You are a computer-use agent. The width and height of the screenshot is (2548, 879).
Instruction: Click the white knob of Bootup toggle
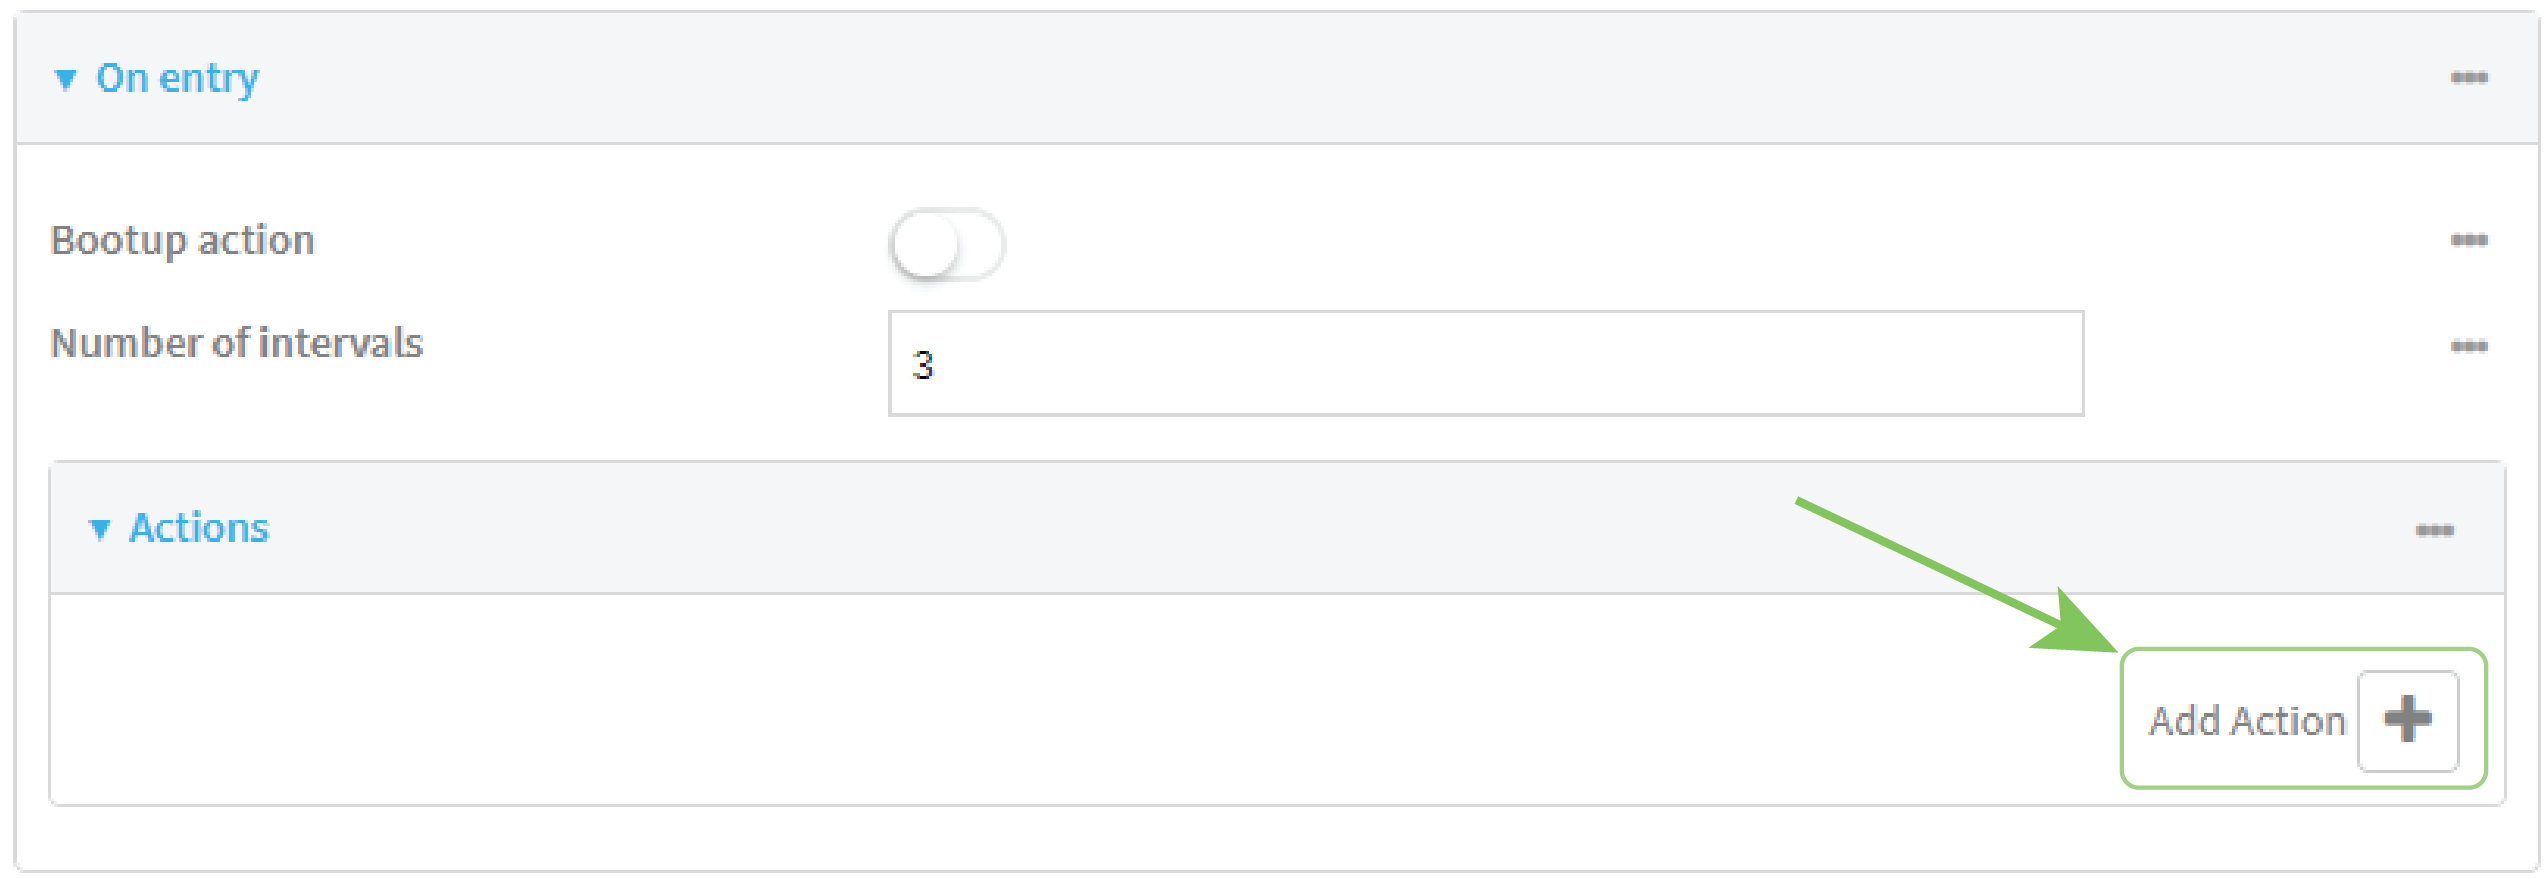coord(926,246)
